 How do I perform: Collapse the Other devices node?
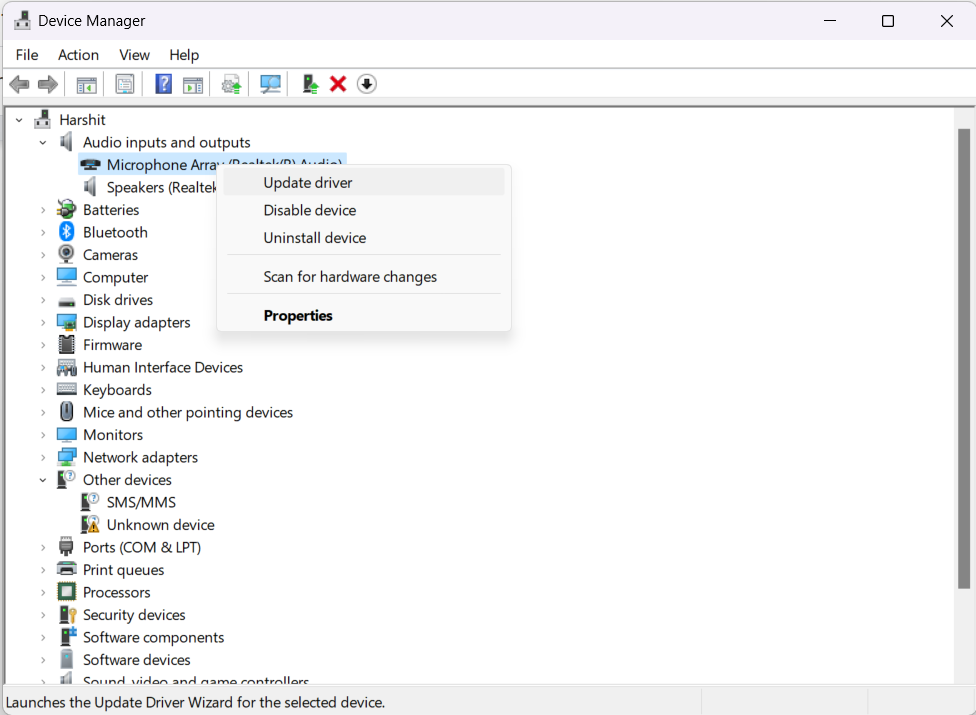pos(43,480)
